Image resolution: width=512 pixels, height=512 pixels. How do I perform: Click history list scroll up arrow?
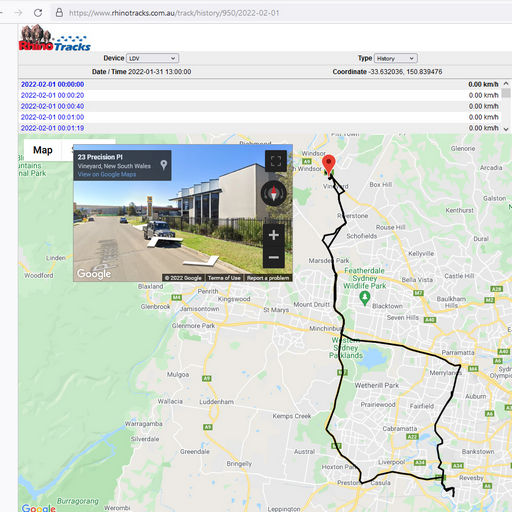click(506, 83)
